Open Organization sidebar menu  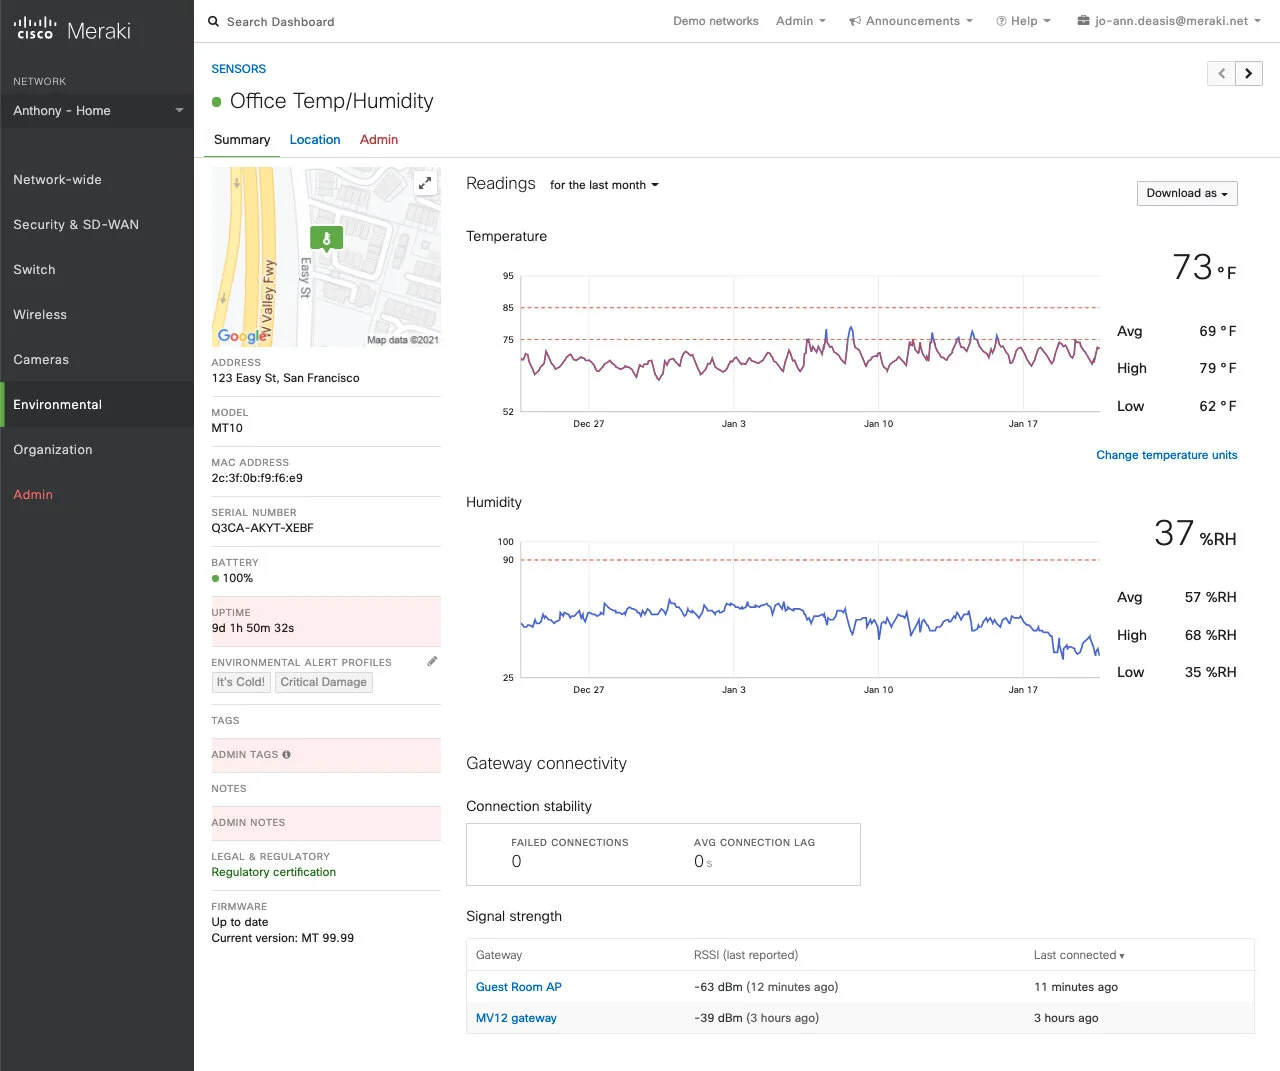[97, 450]
